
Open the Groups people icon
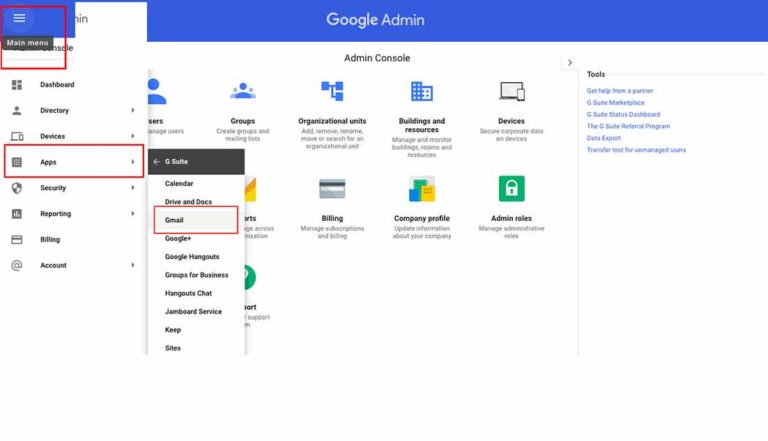click(243, 91)
